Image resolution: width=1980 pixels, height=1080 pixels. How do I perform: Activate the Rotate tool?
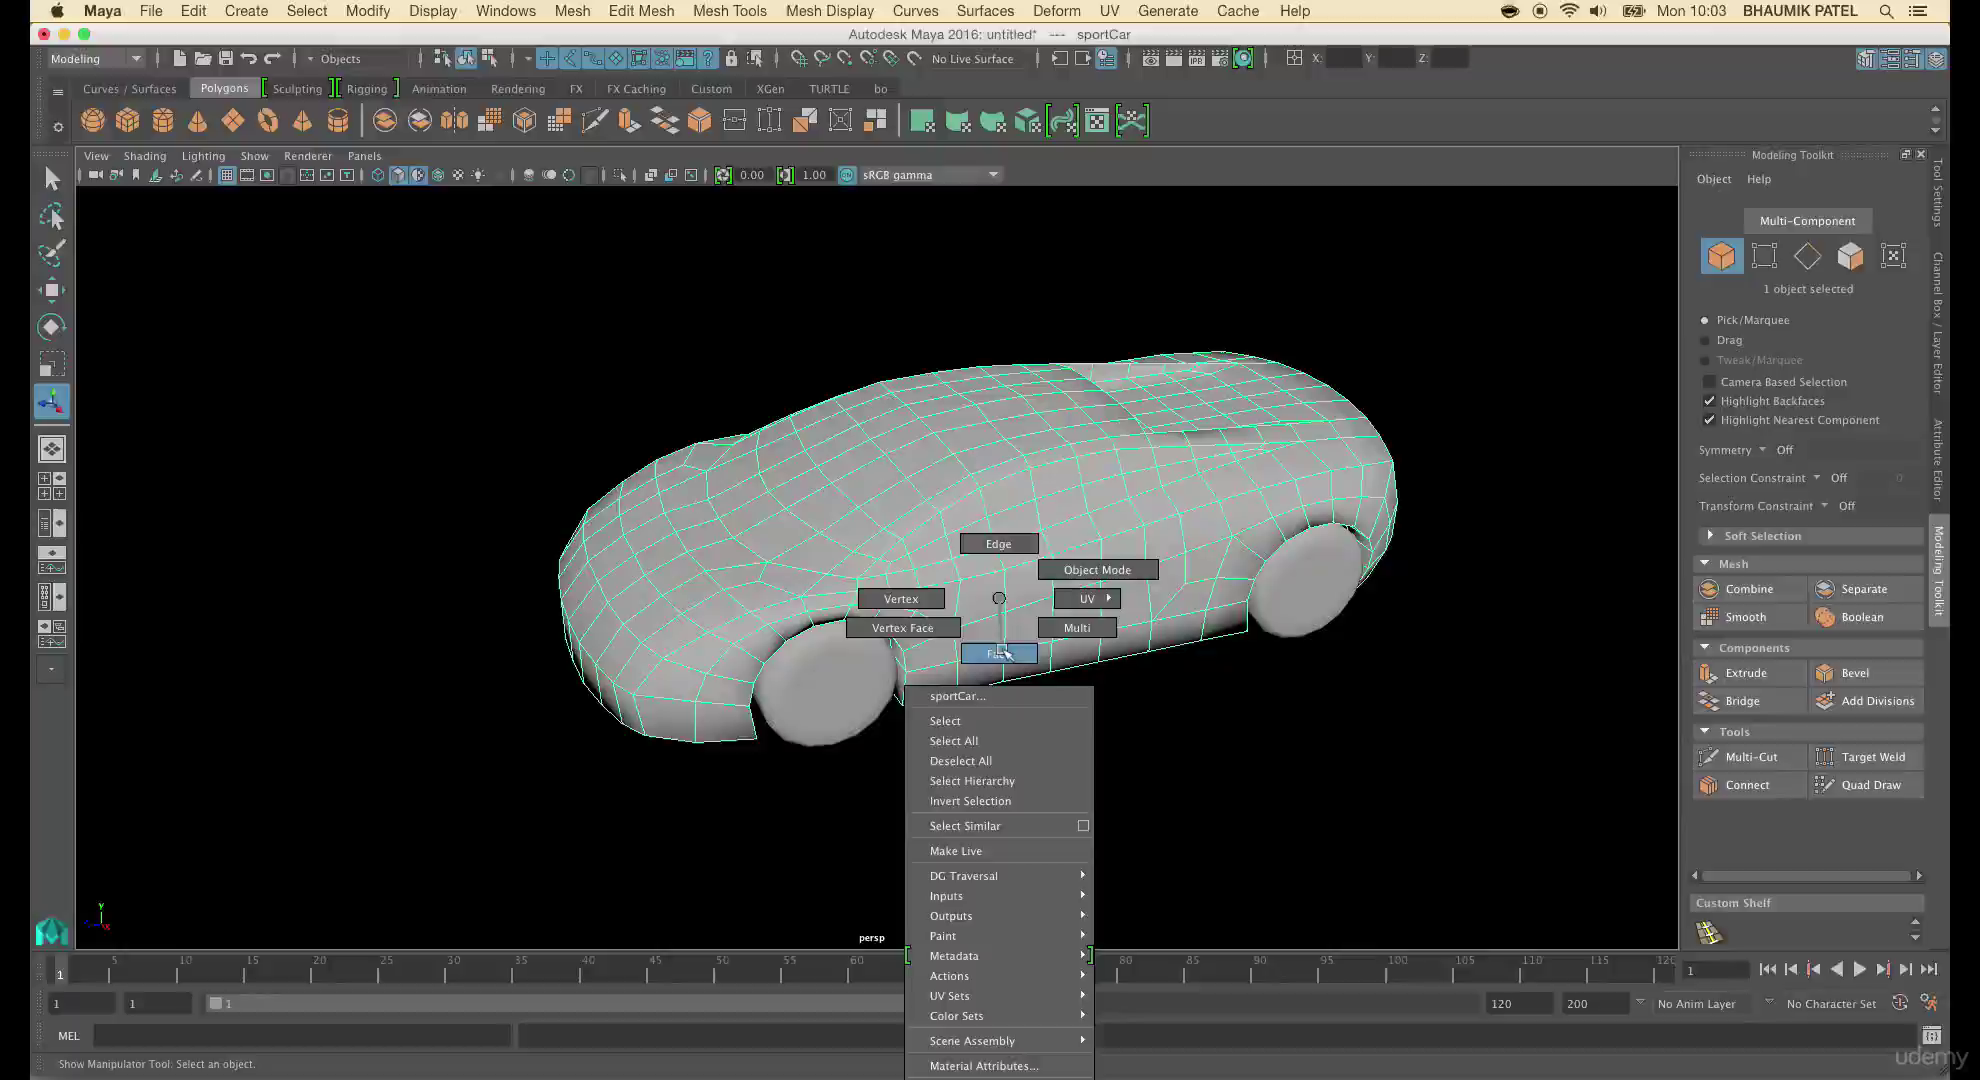pyautogui.click(x=52, y=327)
